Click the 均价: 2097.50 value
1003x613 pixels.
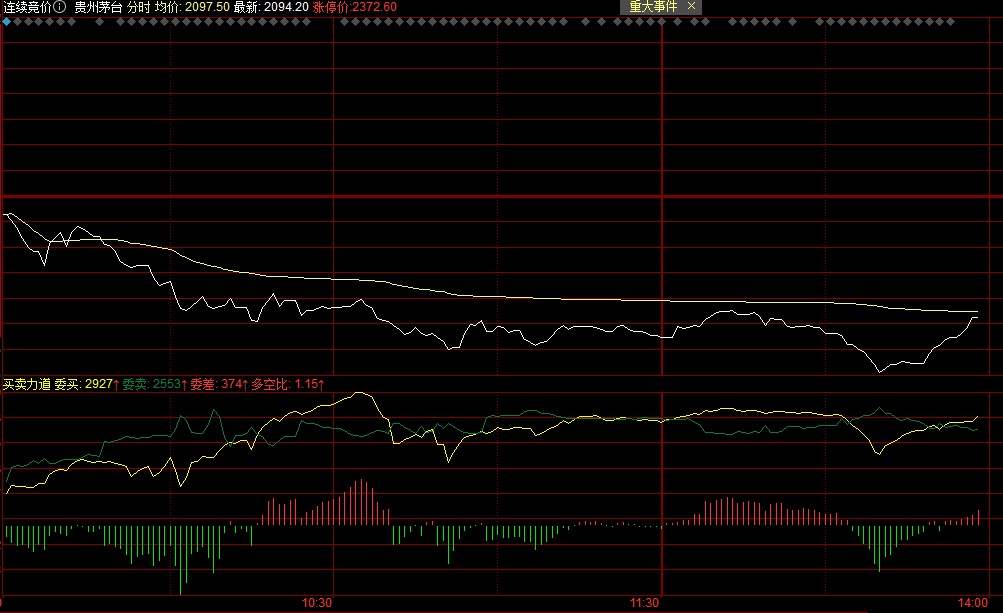192,7
